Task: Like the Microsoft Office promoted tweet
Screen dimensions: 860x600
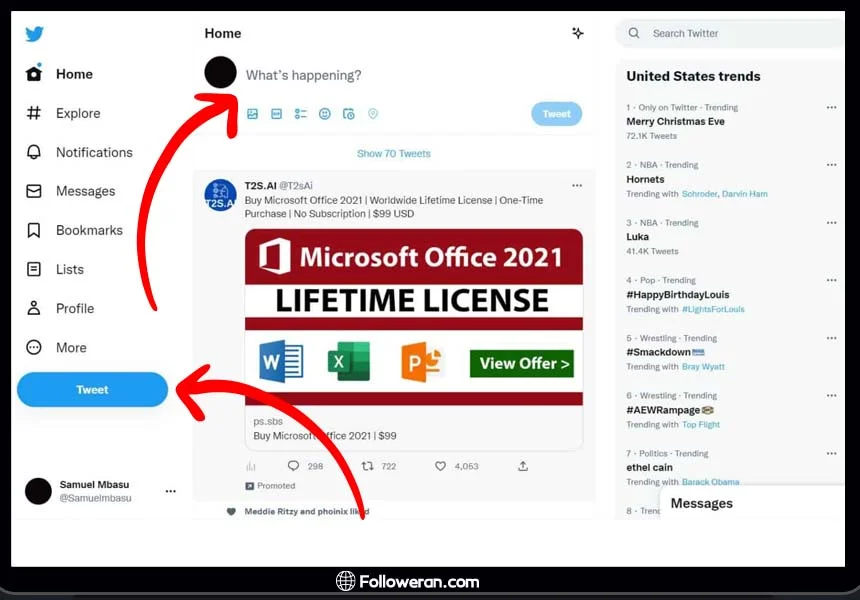Action: [440, 466]
